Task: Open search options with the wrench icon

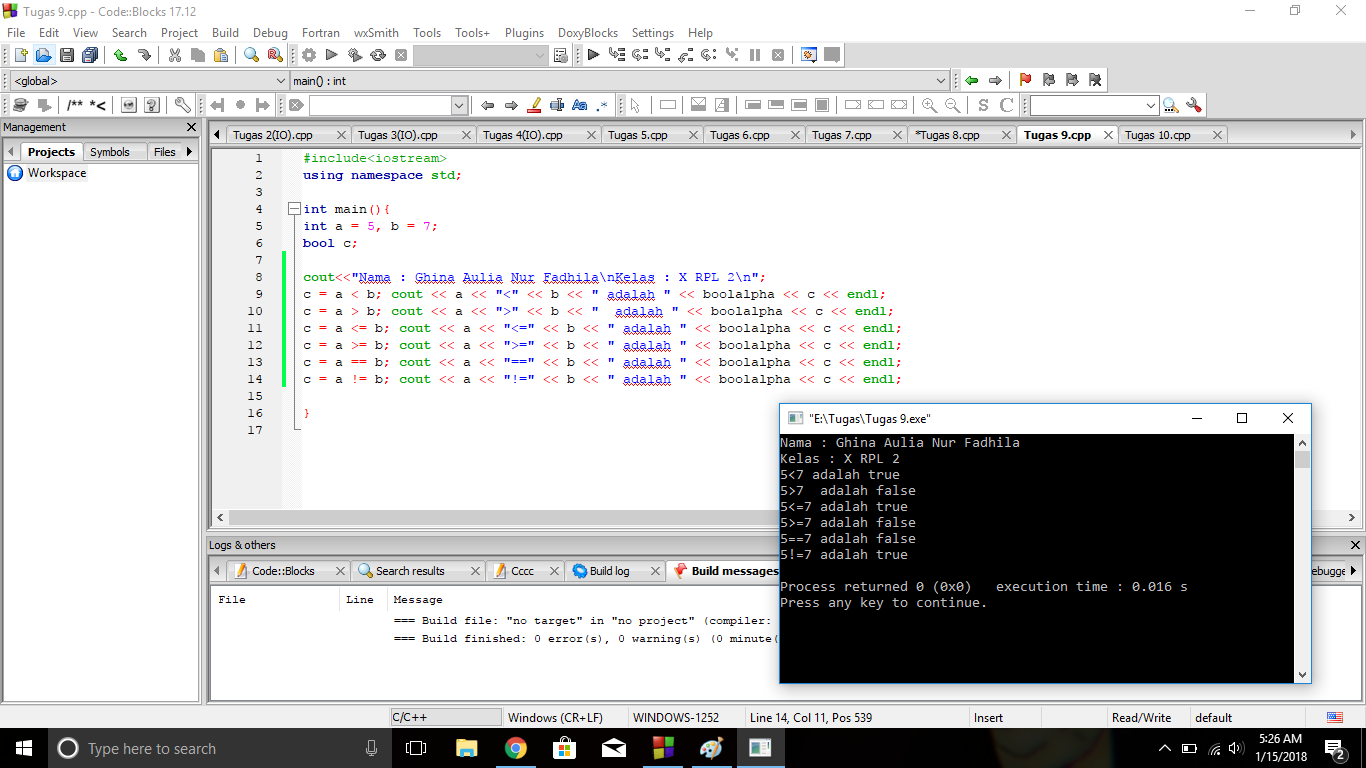Action: 1193,105
